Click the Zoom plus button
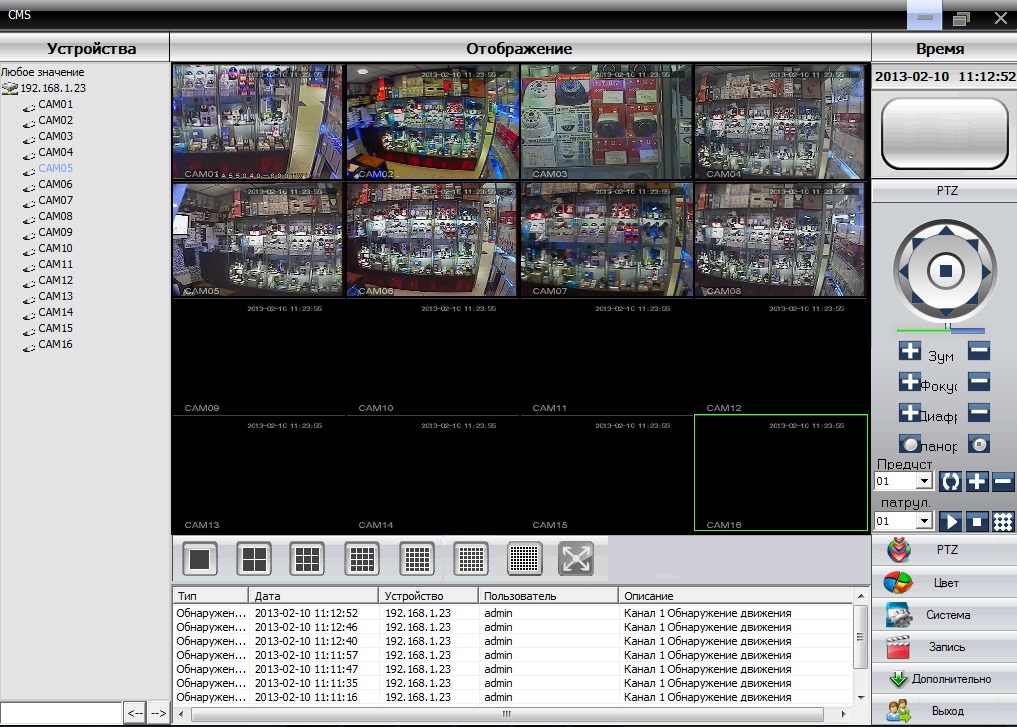The width and height of the screenshot is (1017, 727). coord(910,352)
